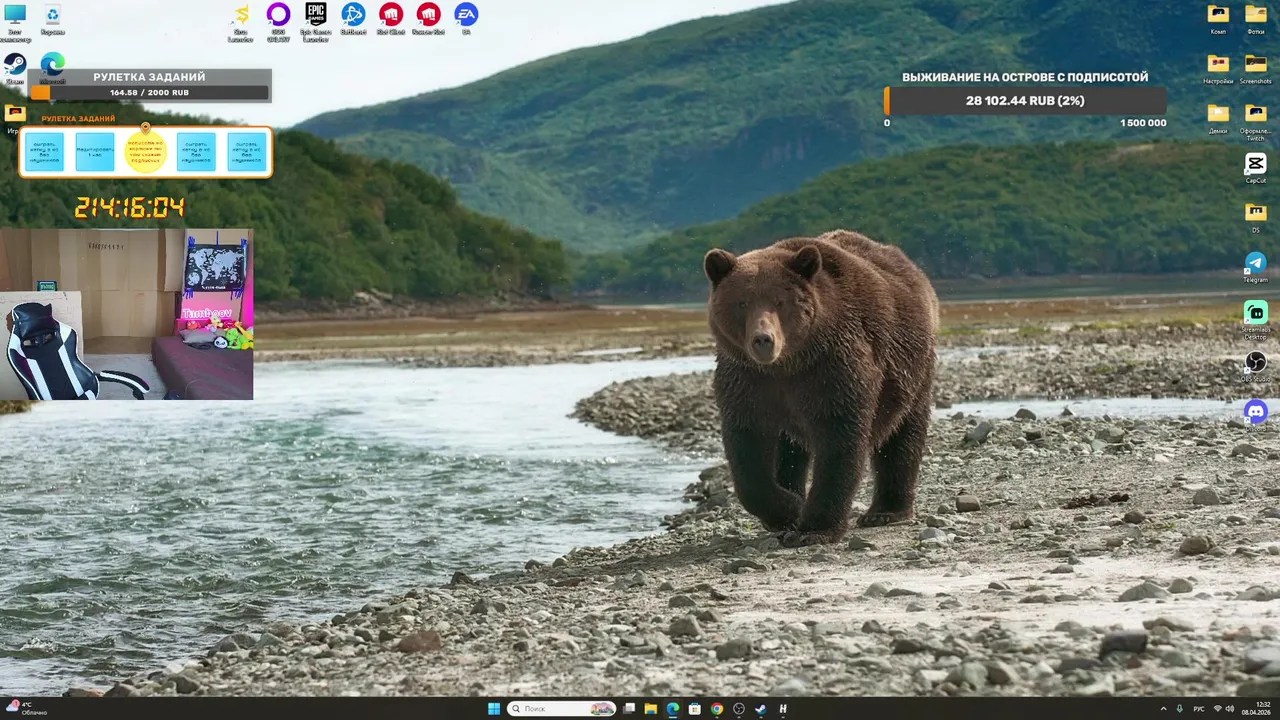
Task: Click the 214:16:04 countdown timer
Action: 129,207
